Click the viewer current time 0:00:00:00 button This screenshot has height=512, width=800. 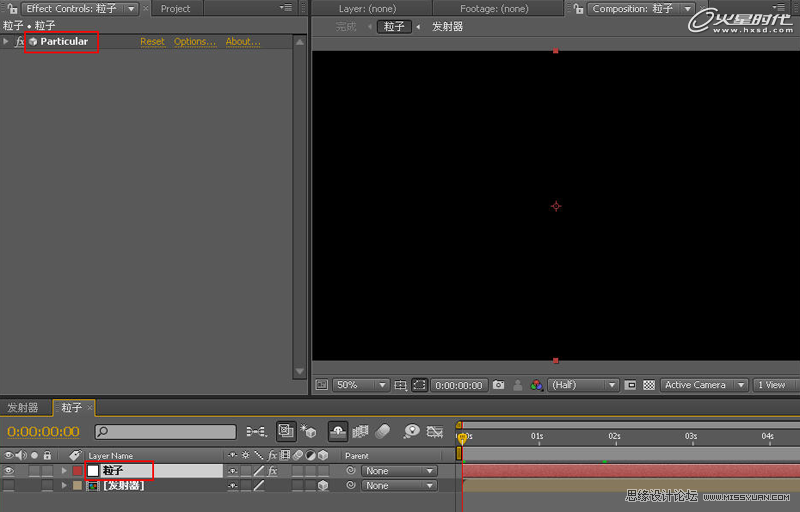pos(459,385)
